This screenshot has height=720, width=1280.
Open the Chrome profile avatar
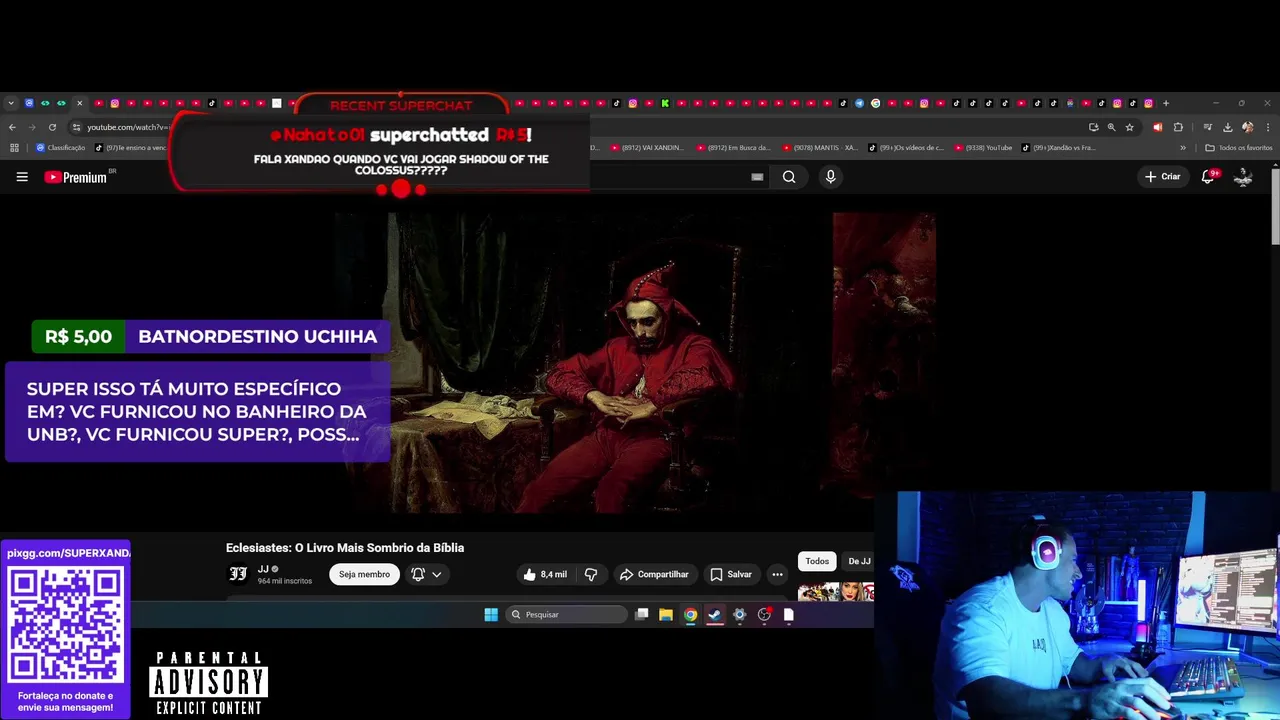click(1247, 127)
